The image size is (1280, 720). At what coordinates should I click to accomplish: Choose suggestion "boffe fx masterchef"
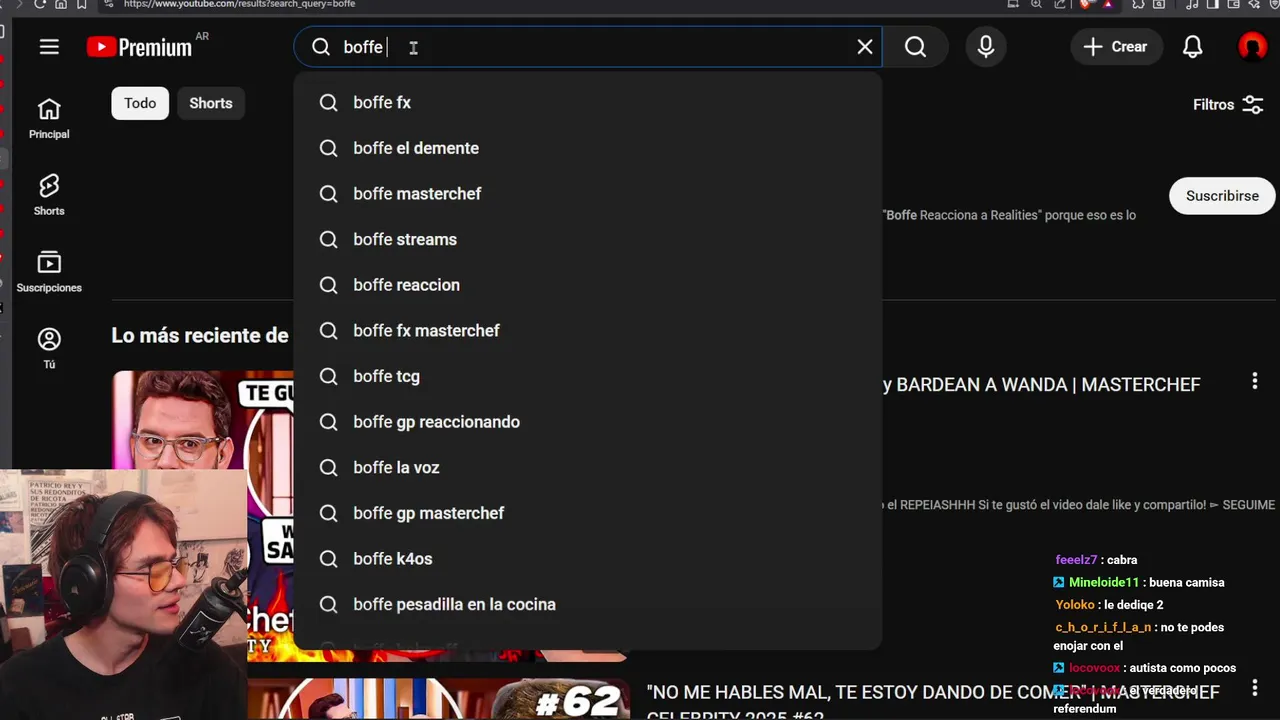click(588, 330)
